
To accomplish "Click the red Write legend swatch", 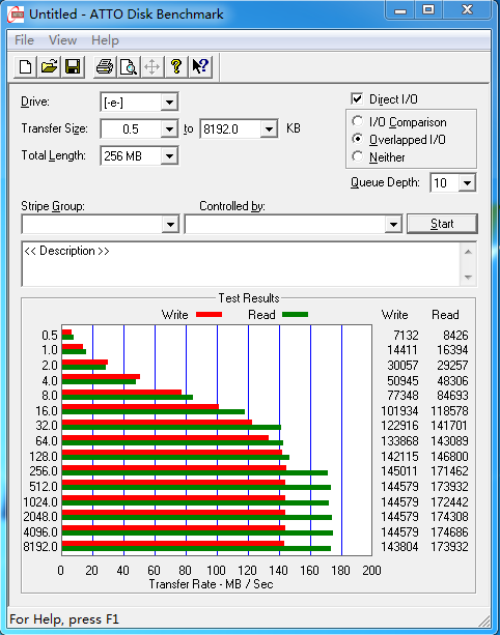I will (x=209, y=314).
